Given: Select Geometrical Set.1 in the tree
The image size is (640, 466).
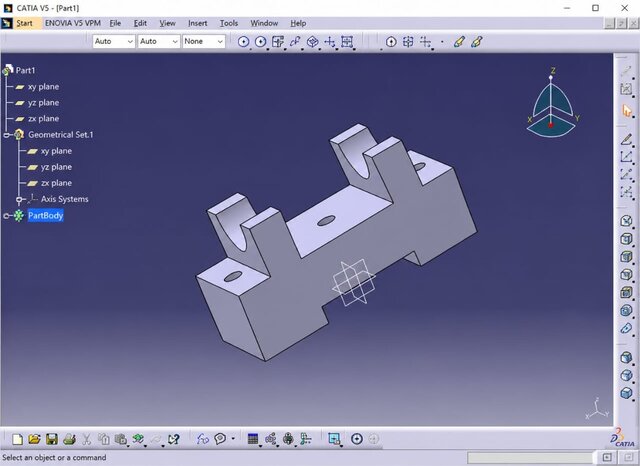Looking at the screenshot, I should [60, 135].
